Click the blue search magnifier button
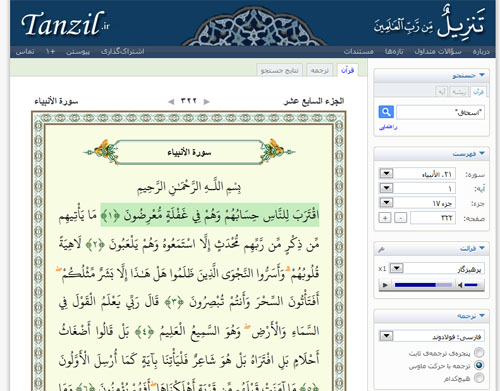 (x=386, y=112)
